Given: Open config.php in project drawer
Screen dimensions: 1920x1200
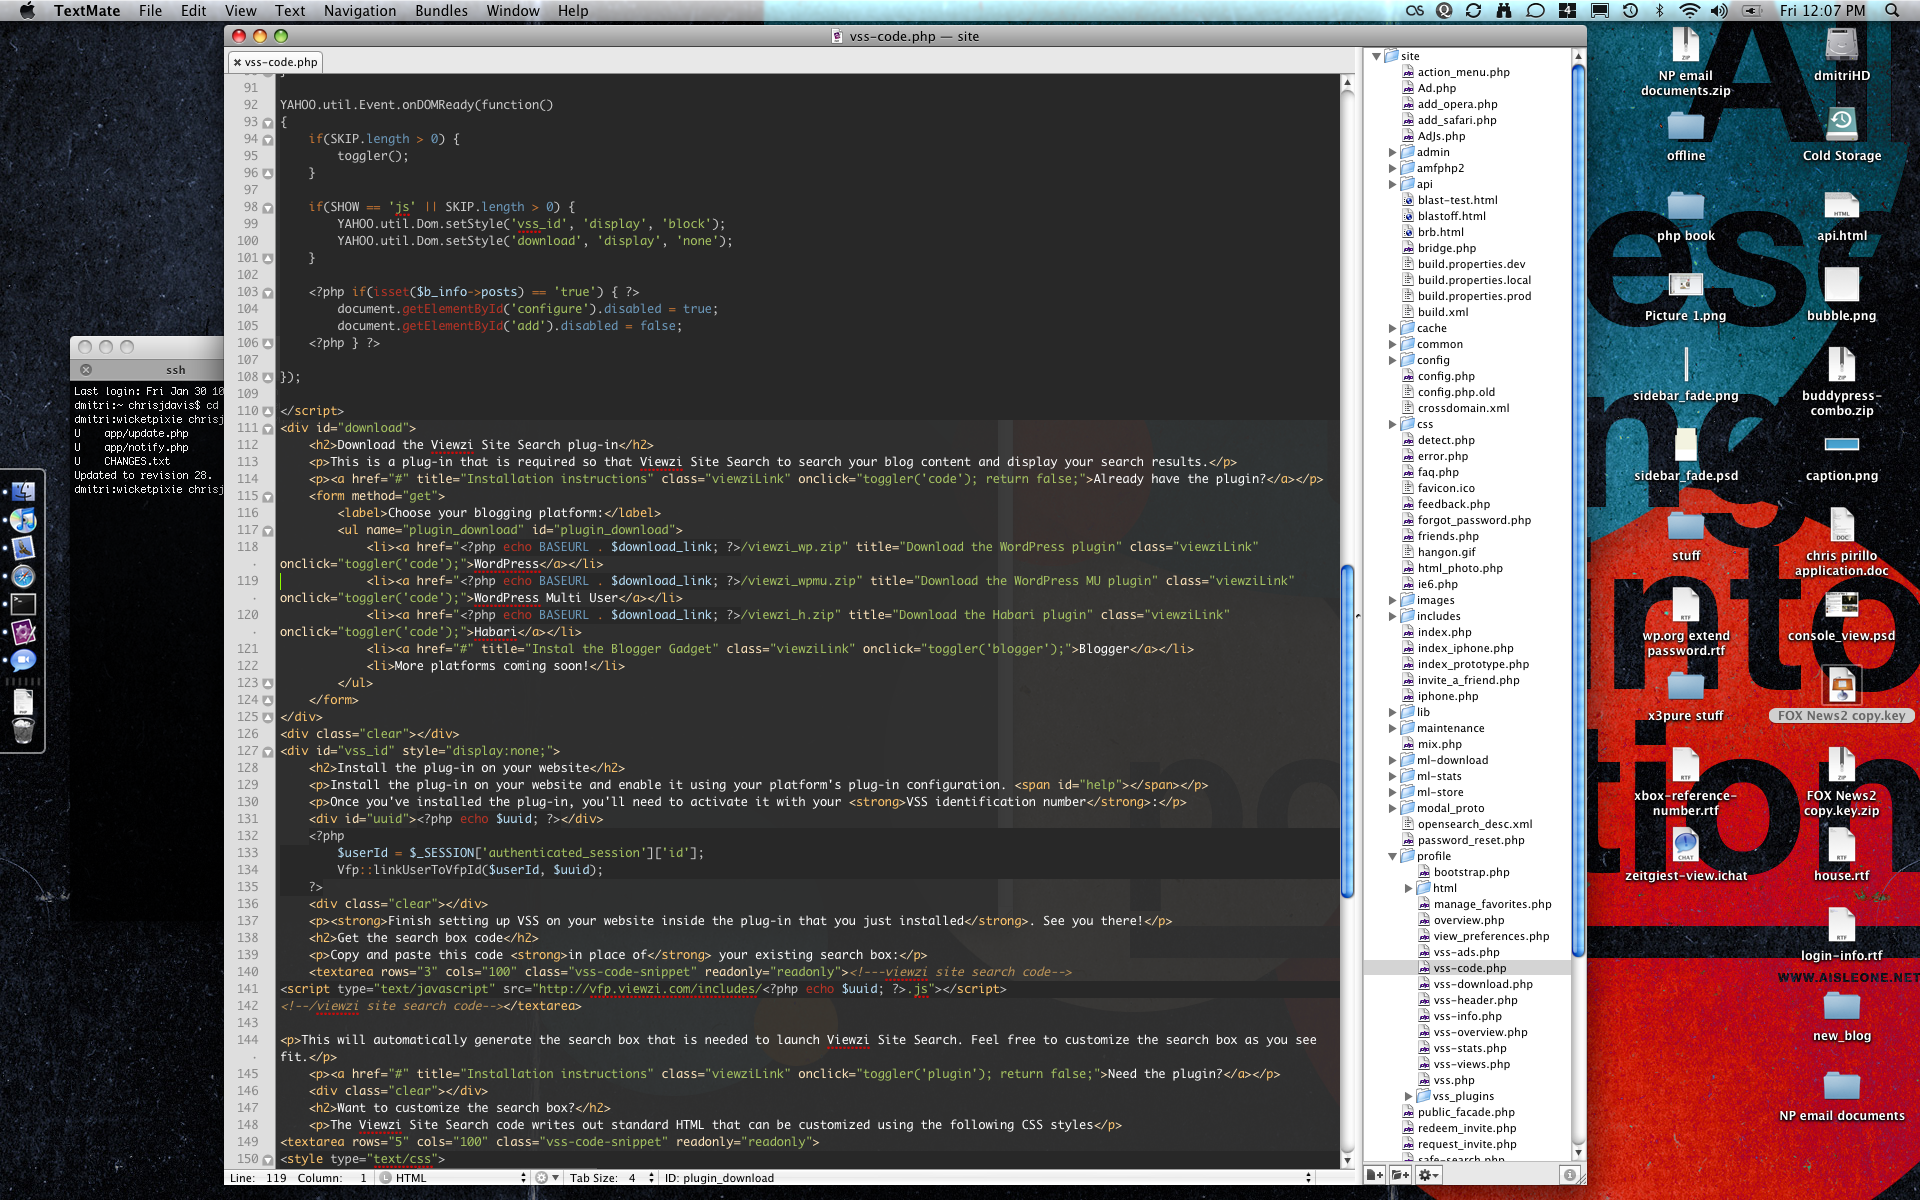Looking at the screenshot, I should (x=1446, y=376).
